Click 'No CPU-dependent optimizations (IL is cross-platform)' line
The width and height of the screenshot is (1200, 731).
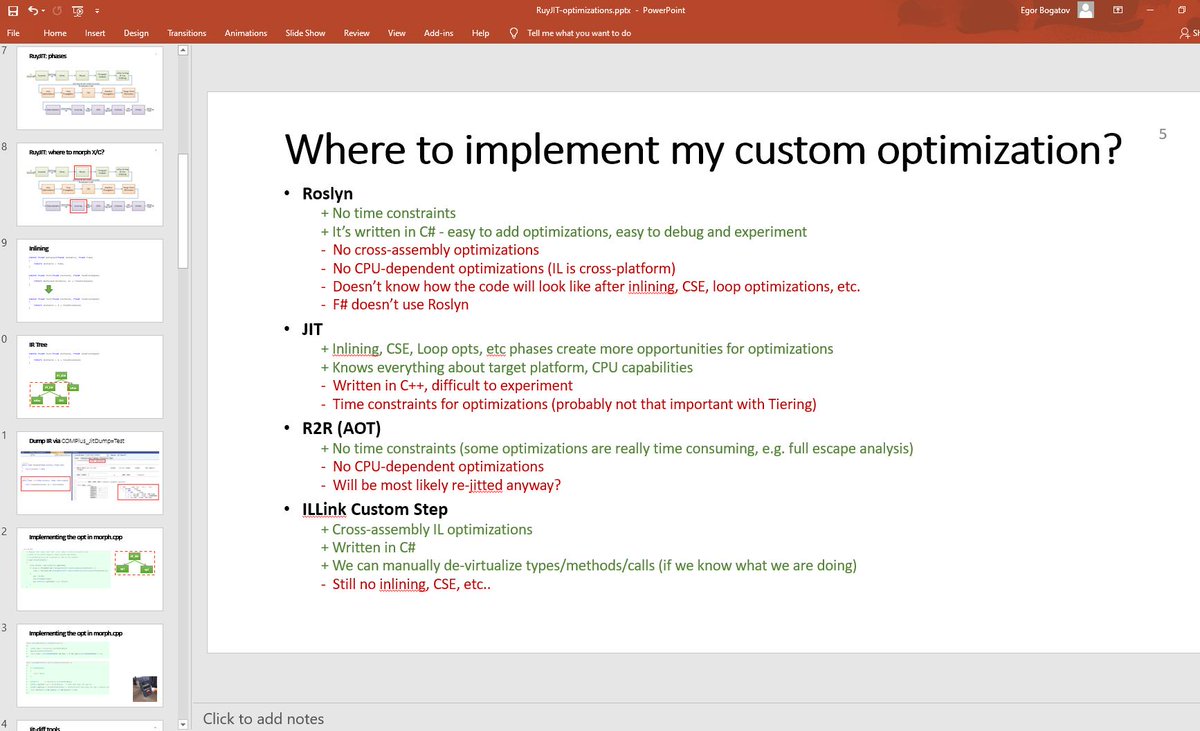pos(498,268)
